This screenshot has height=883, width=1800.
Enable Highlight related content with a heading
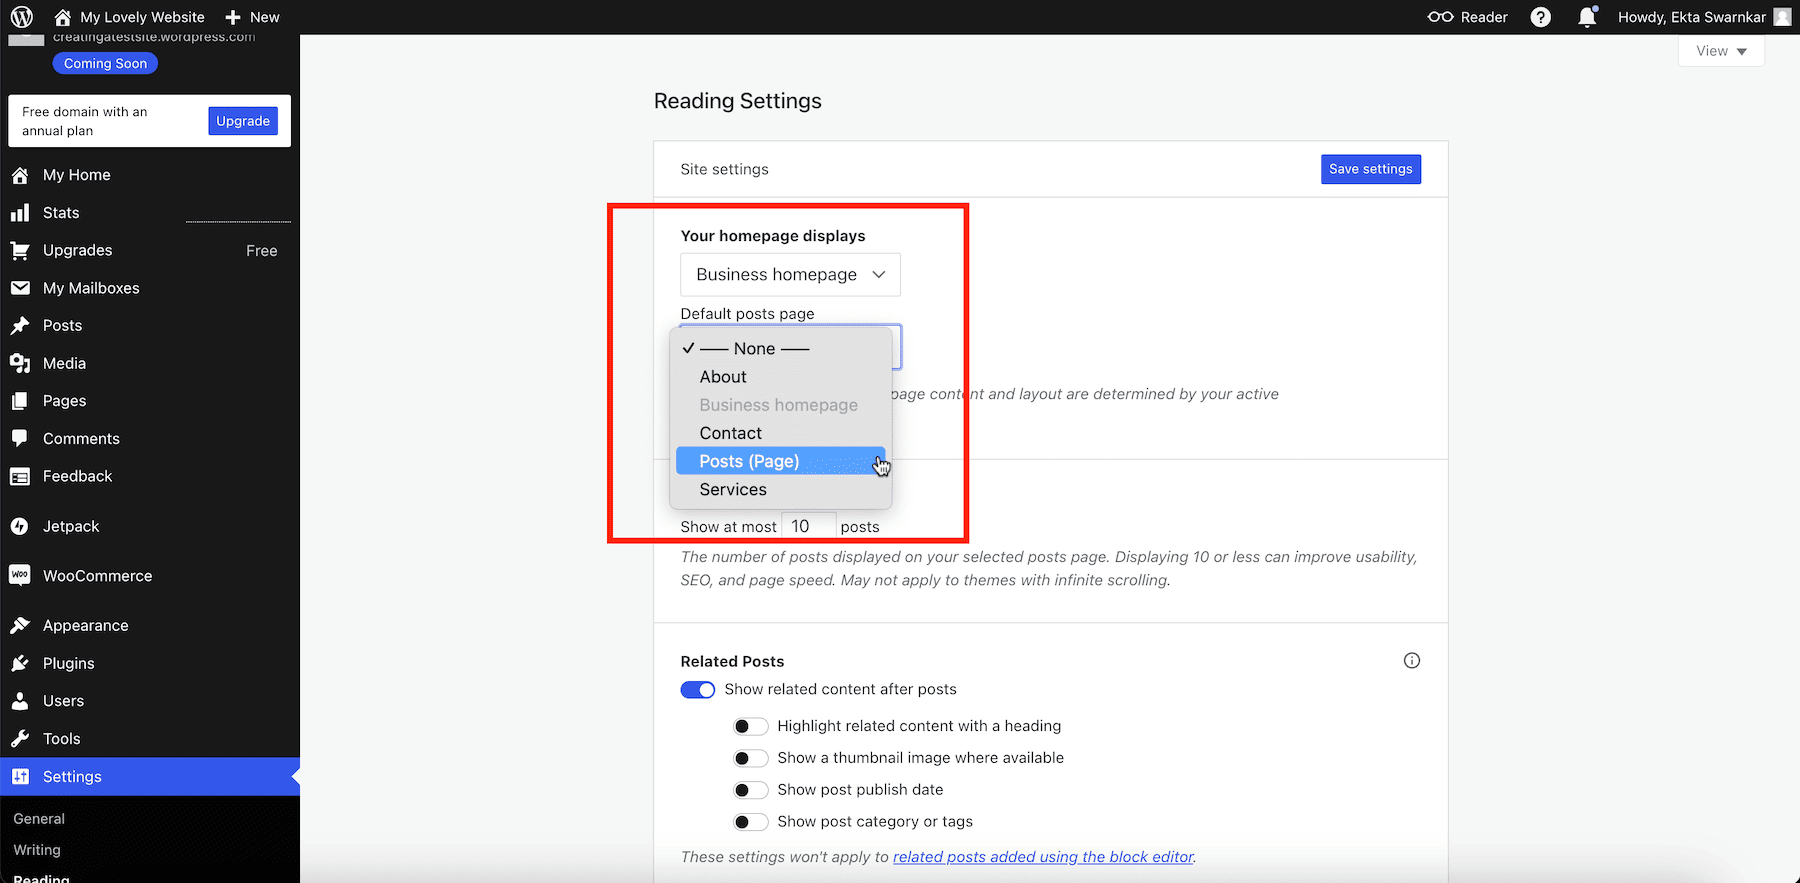750,726
